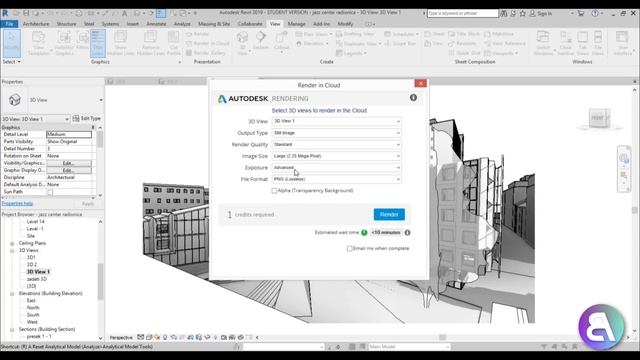Toggle the Thin Lines tool
The image size is (640, 360).
tap(98, 43)
